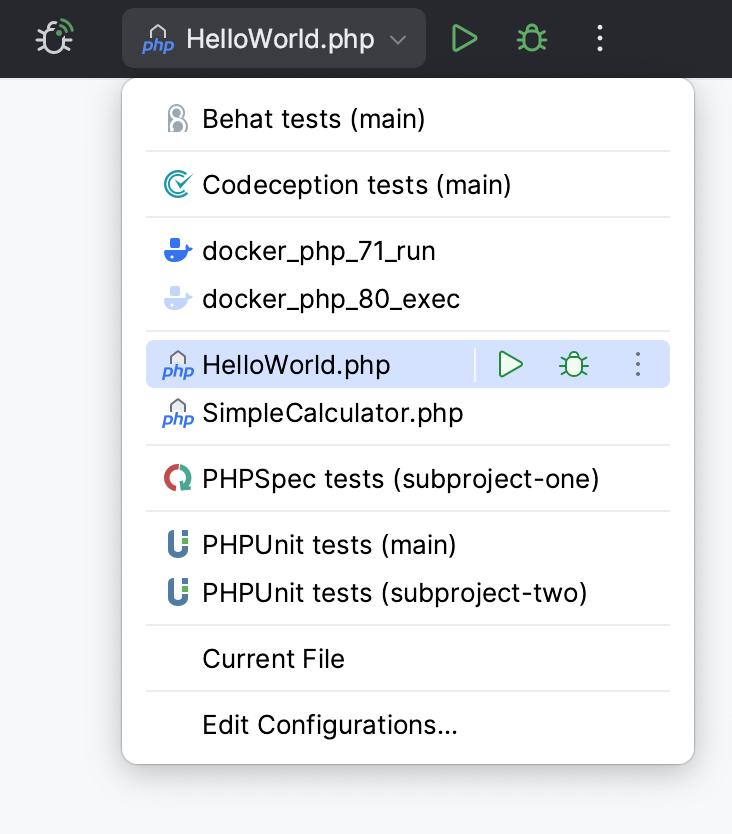Click Edit Configurations at the bottom
732x834 pixels.
point(331,725)
